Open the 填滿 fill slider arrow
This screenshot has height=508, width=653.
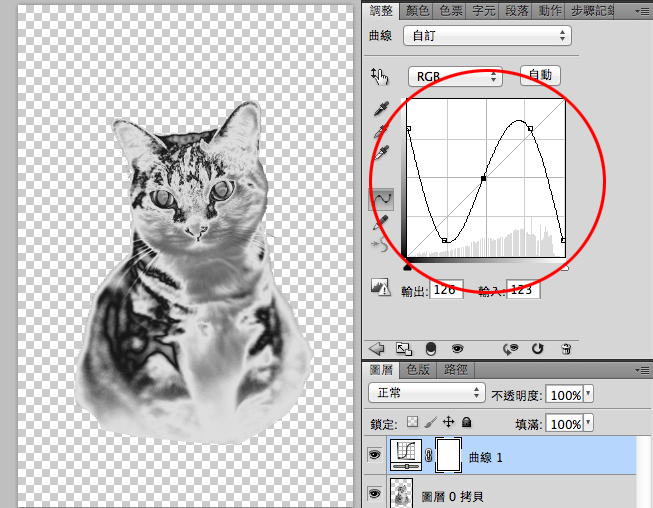pos(588,423)
